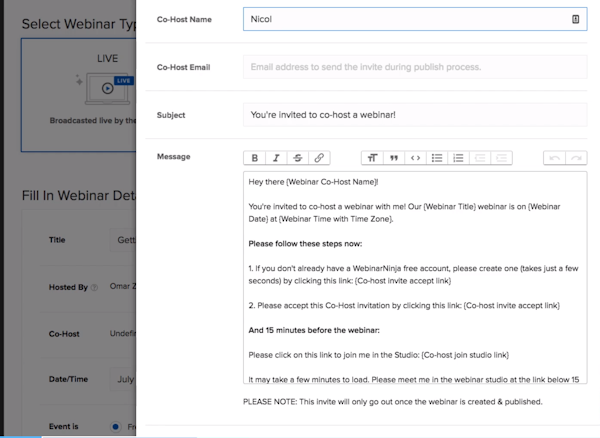Apply italic formatting to message text
This screenshot has height=438, width=600.
click(276, 158)
